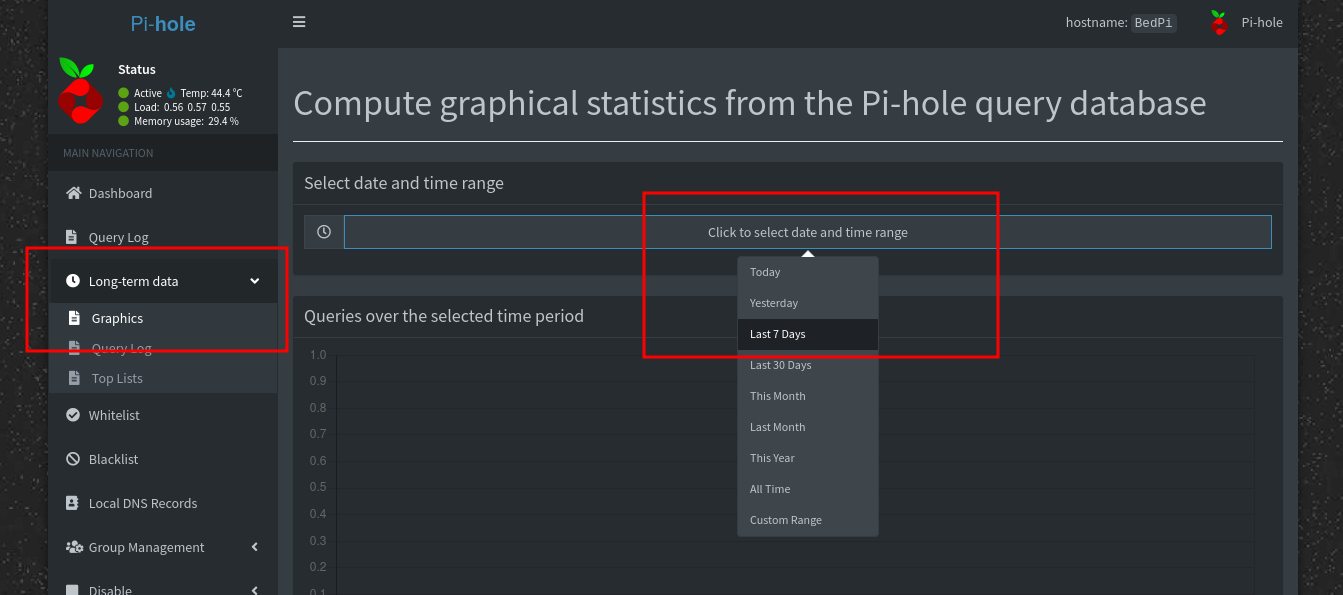Select All Time range option
1343x595 pixels.
pos(808,489)
